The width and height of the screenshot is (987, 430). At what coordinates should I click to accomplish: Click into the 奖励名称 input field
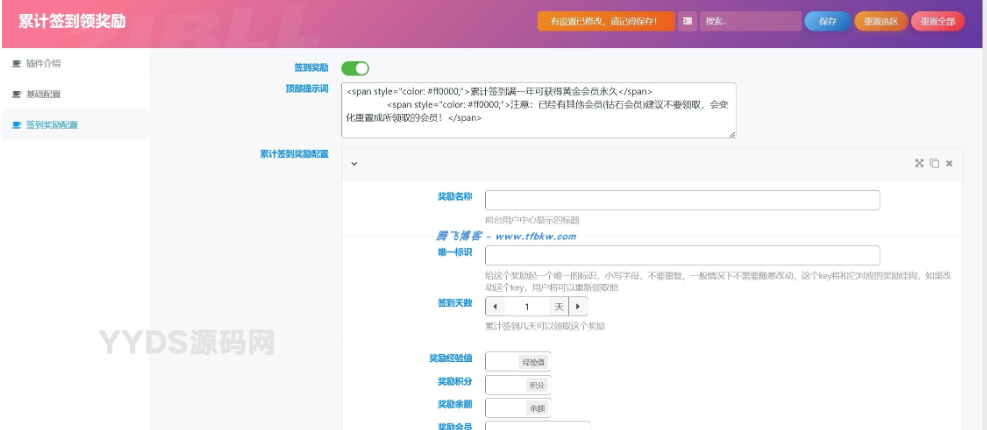pos(682,200)
